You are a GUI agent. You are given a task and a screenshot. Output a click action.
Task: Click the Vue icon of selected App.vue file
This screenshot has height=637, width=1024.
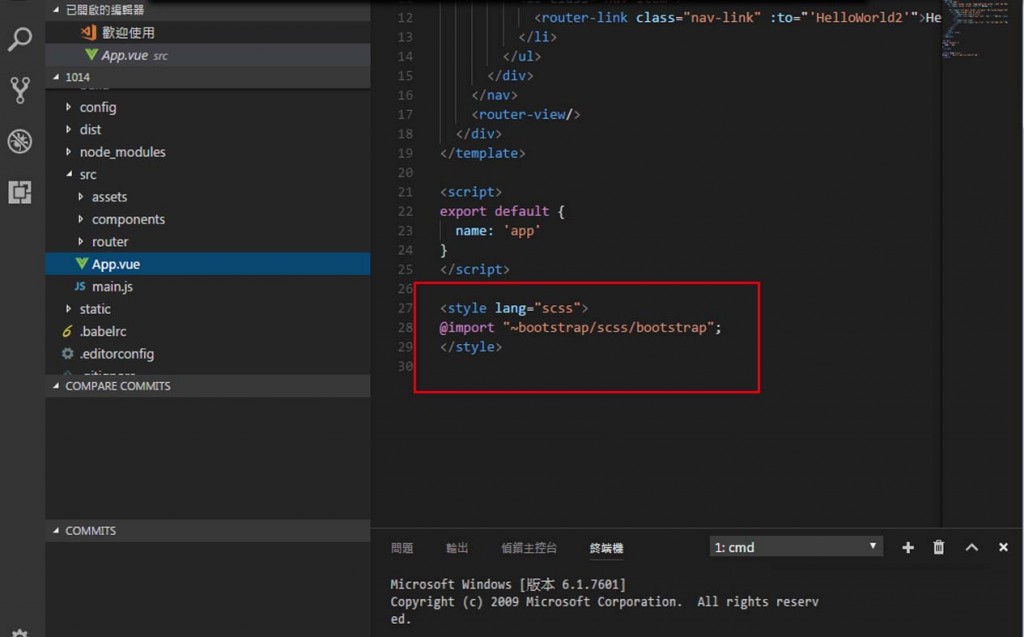pyautogui.click(x=82, y=263)
